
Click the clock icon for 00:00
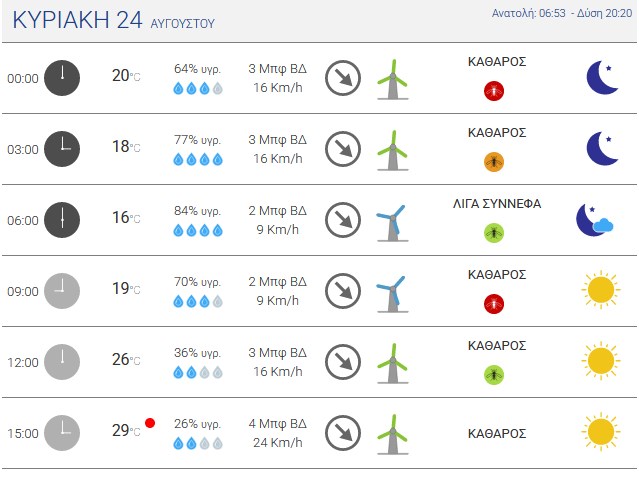pyautogui.click(x=62, y=78)
